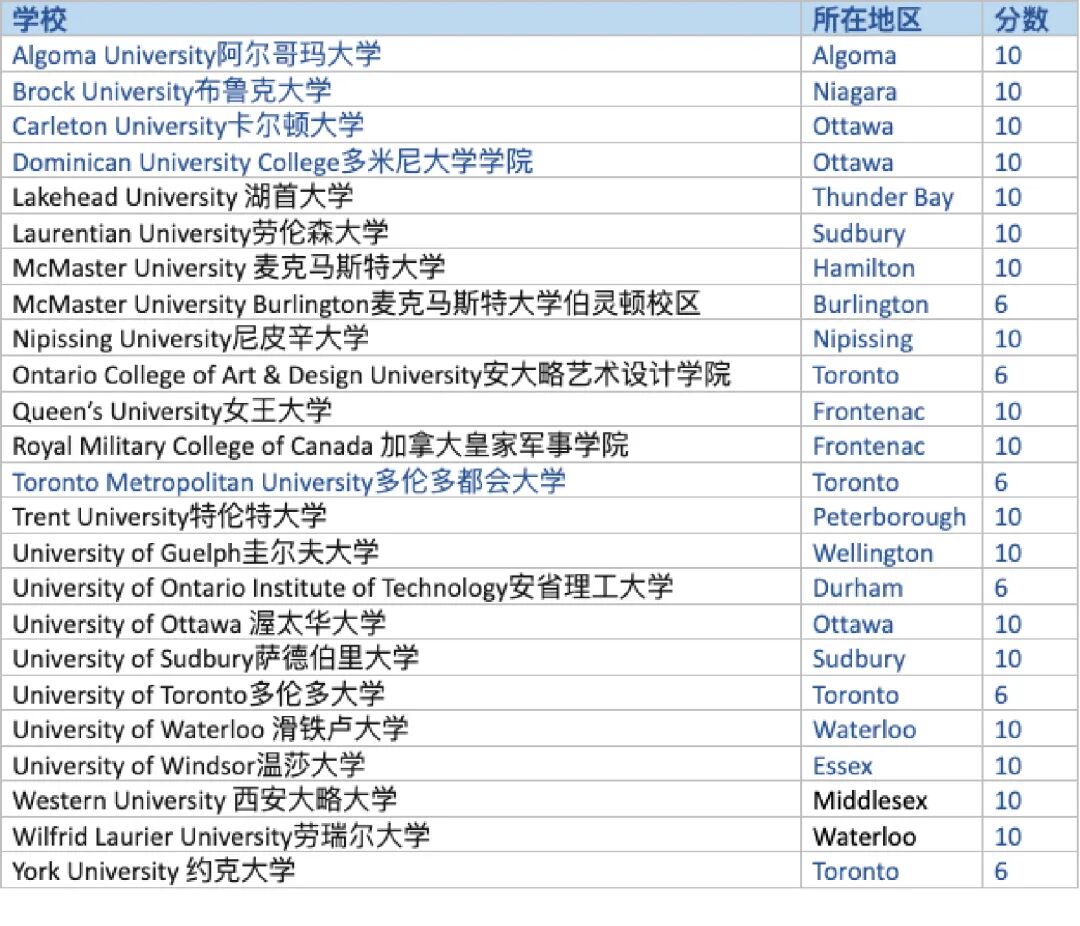This screenshot has height=926, width=1080.
Task: Select the University of Waterloo 滑铁卢大学 cell
Action: 401,729
